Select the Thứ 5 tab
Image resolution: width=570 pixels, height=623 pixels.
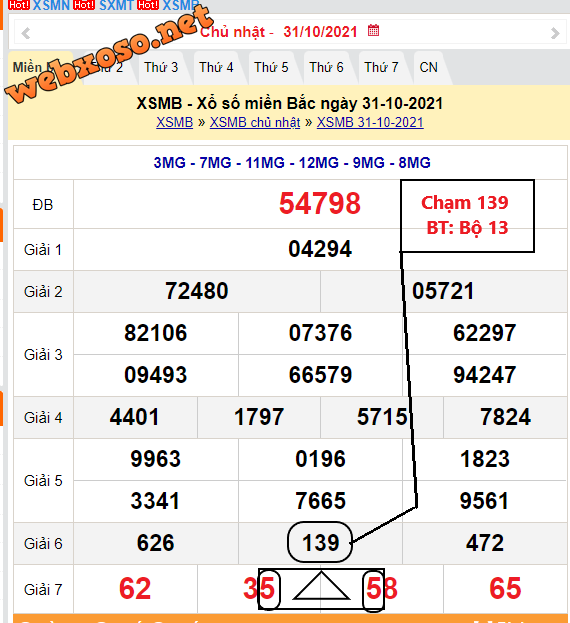(271, 67)
